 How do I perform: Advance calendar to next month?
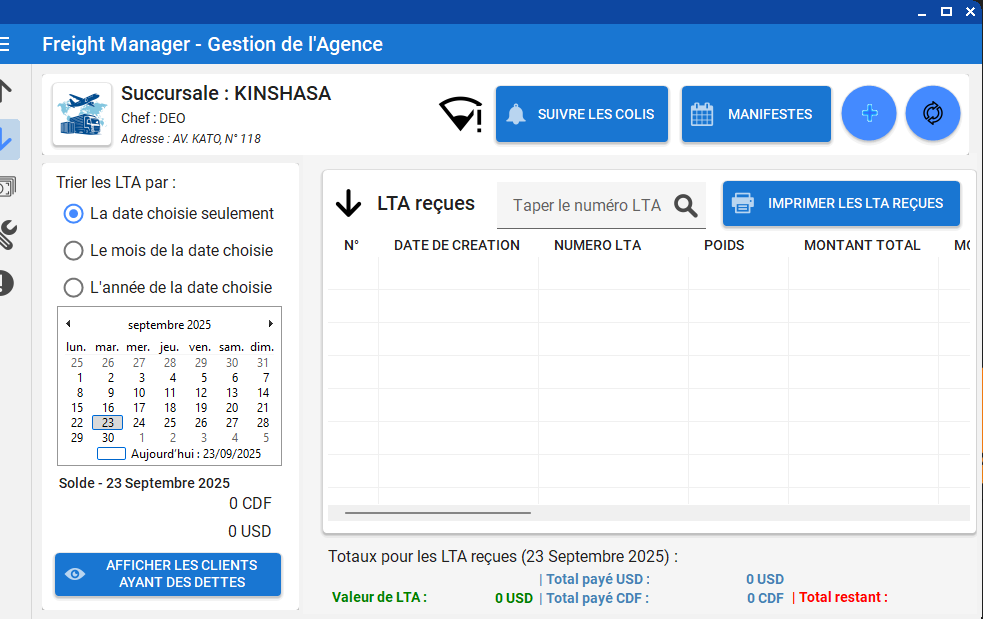(x=270, y=324)
